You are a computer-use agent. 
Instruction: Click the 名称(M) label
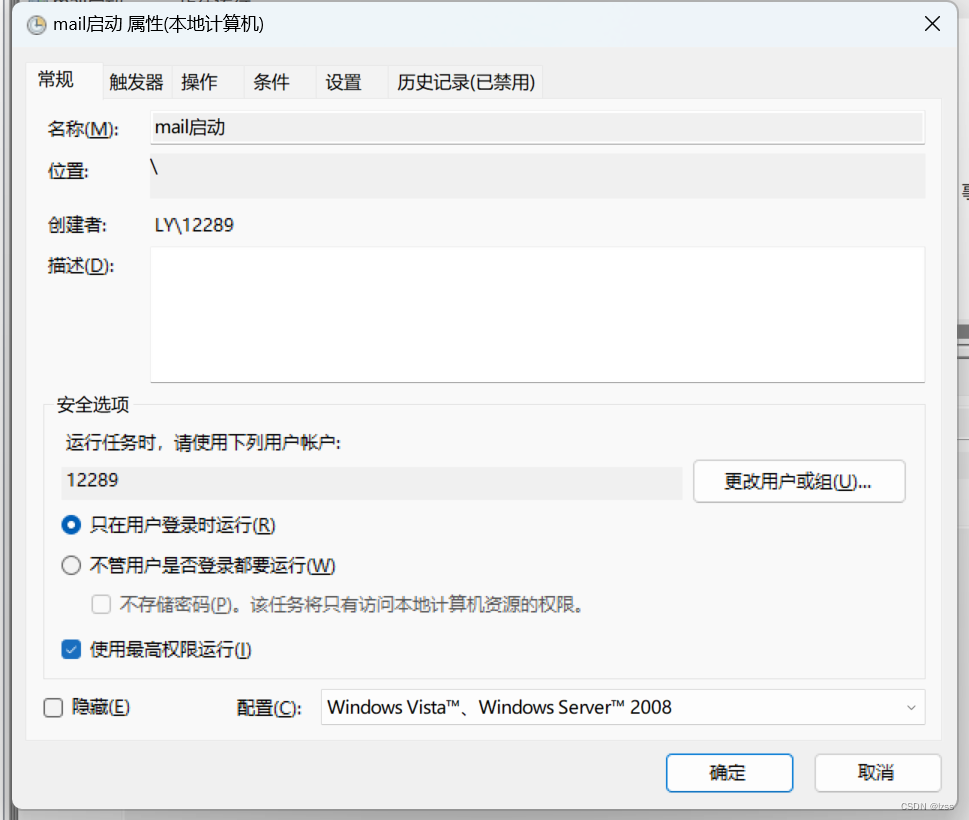click(83, 129)
